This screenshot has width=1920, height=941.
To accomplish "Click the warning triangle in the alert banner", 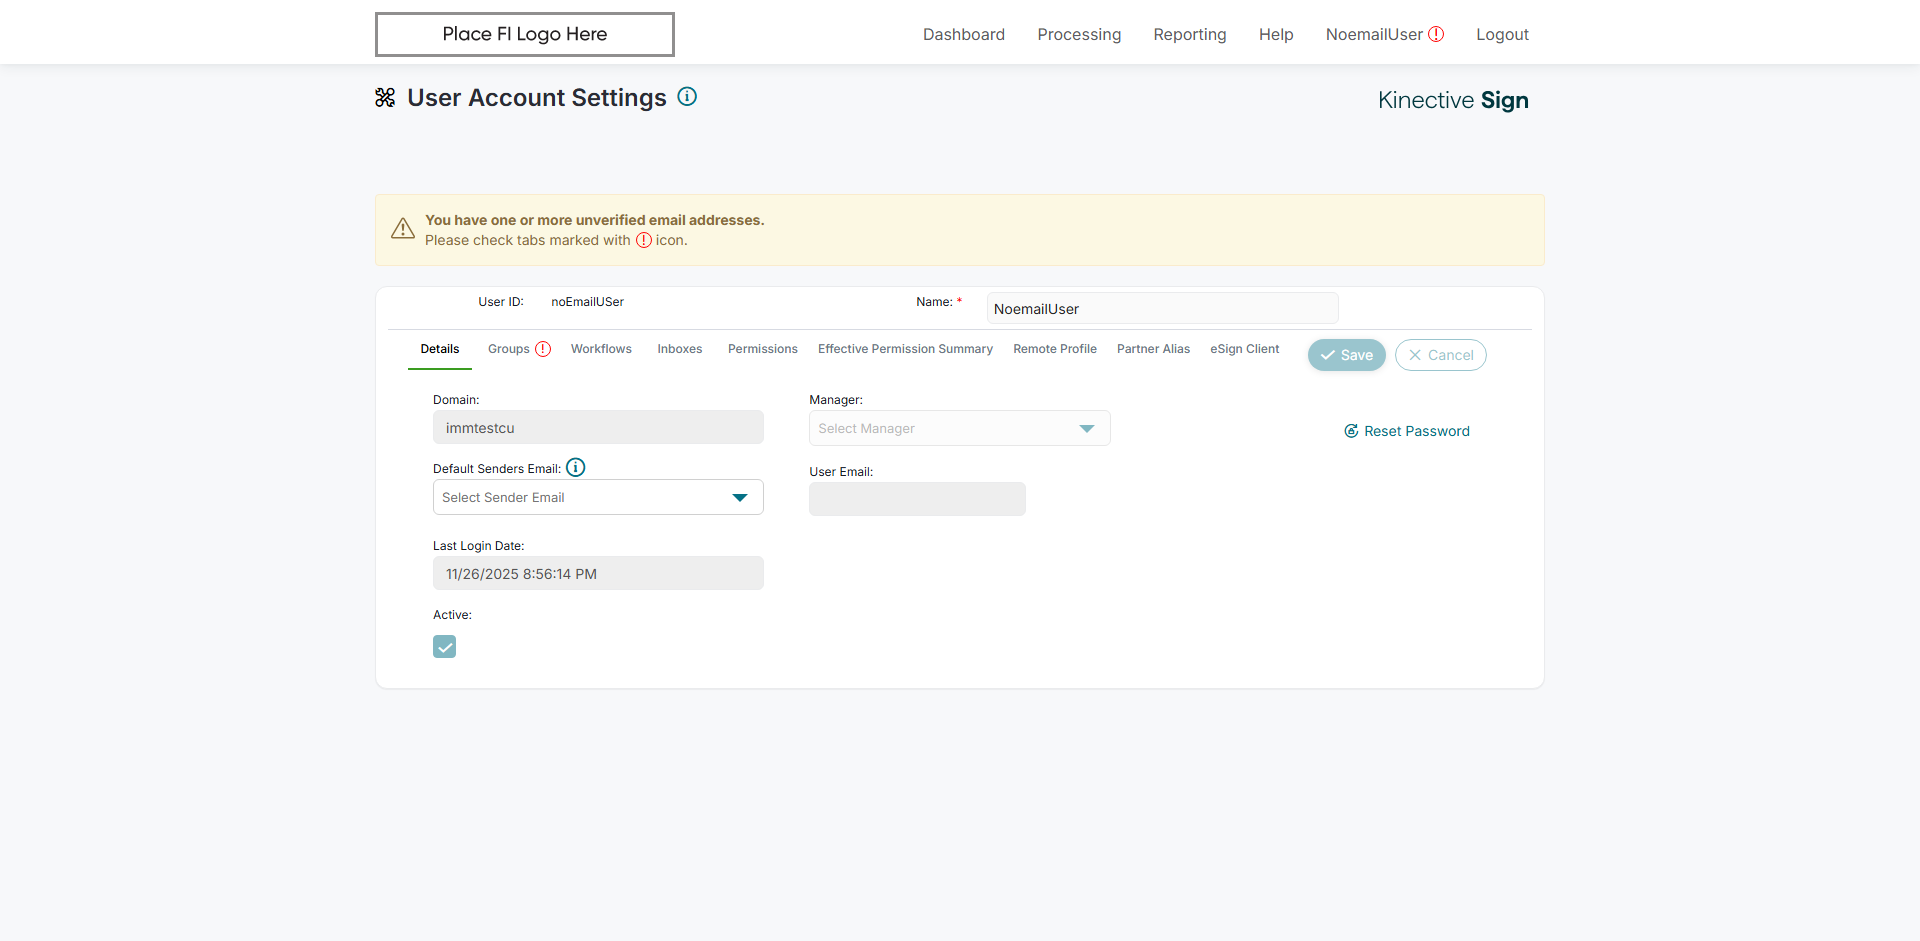I will pos(403,229).
